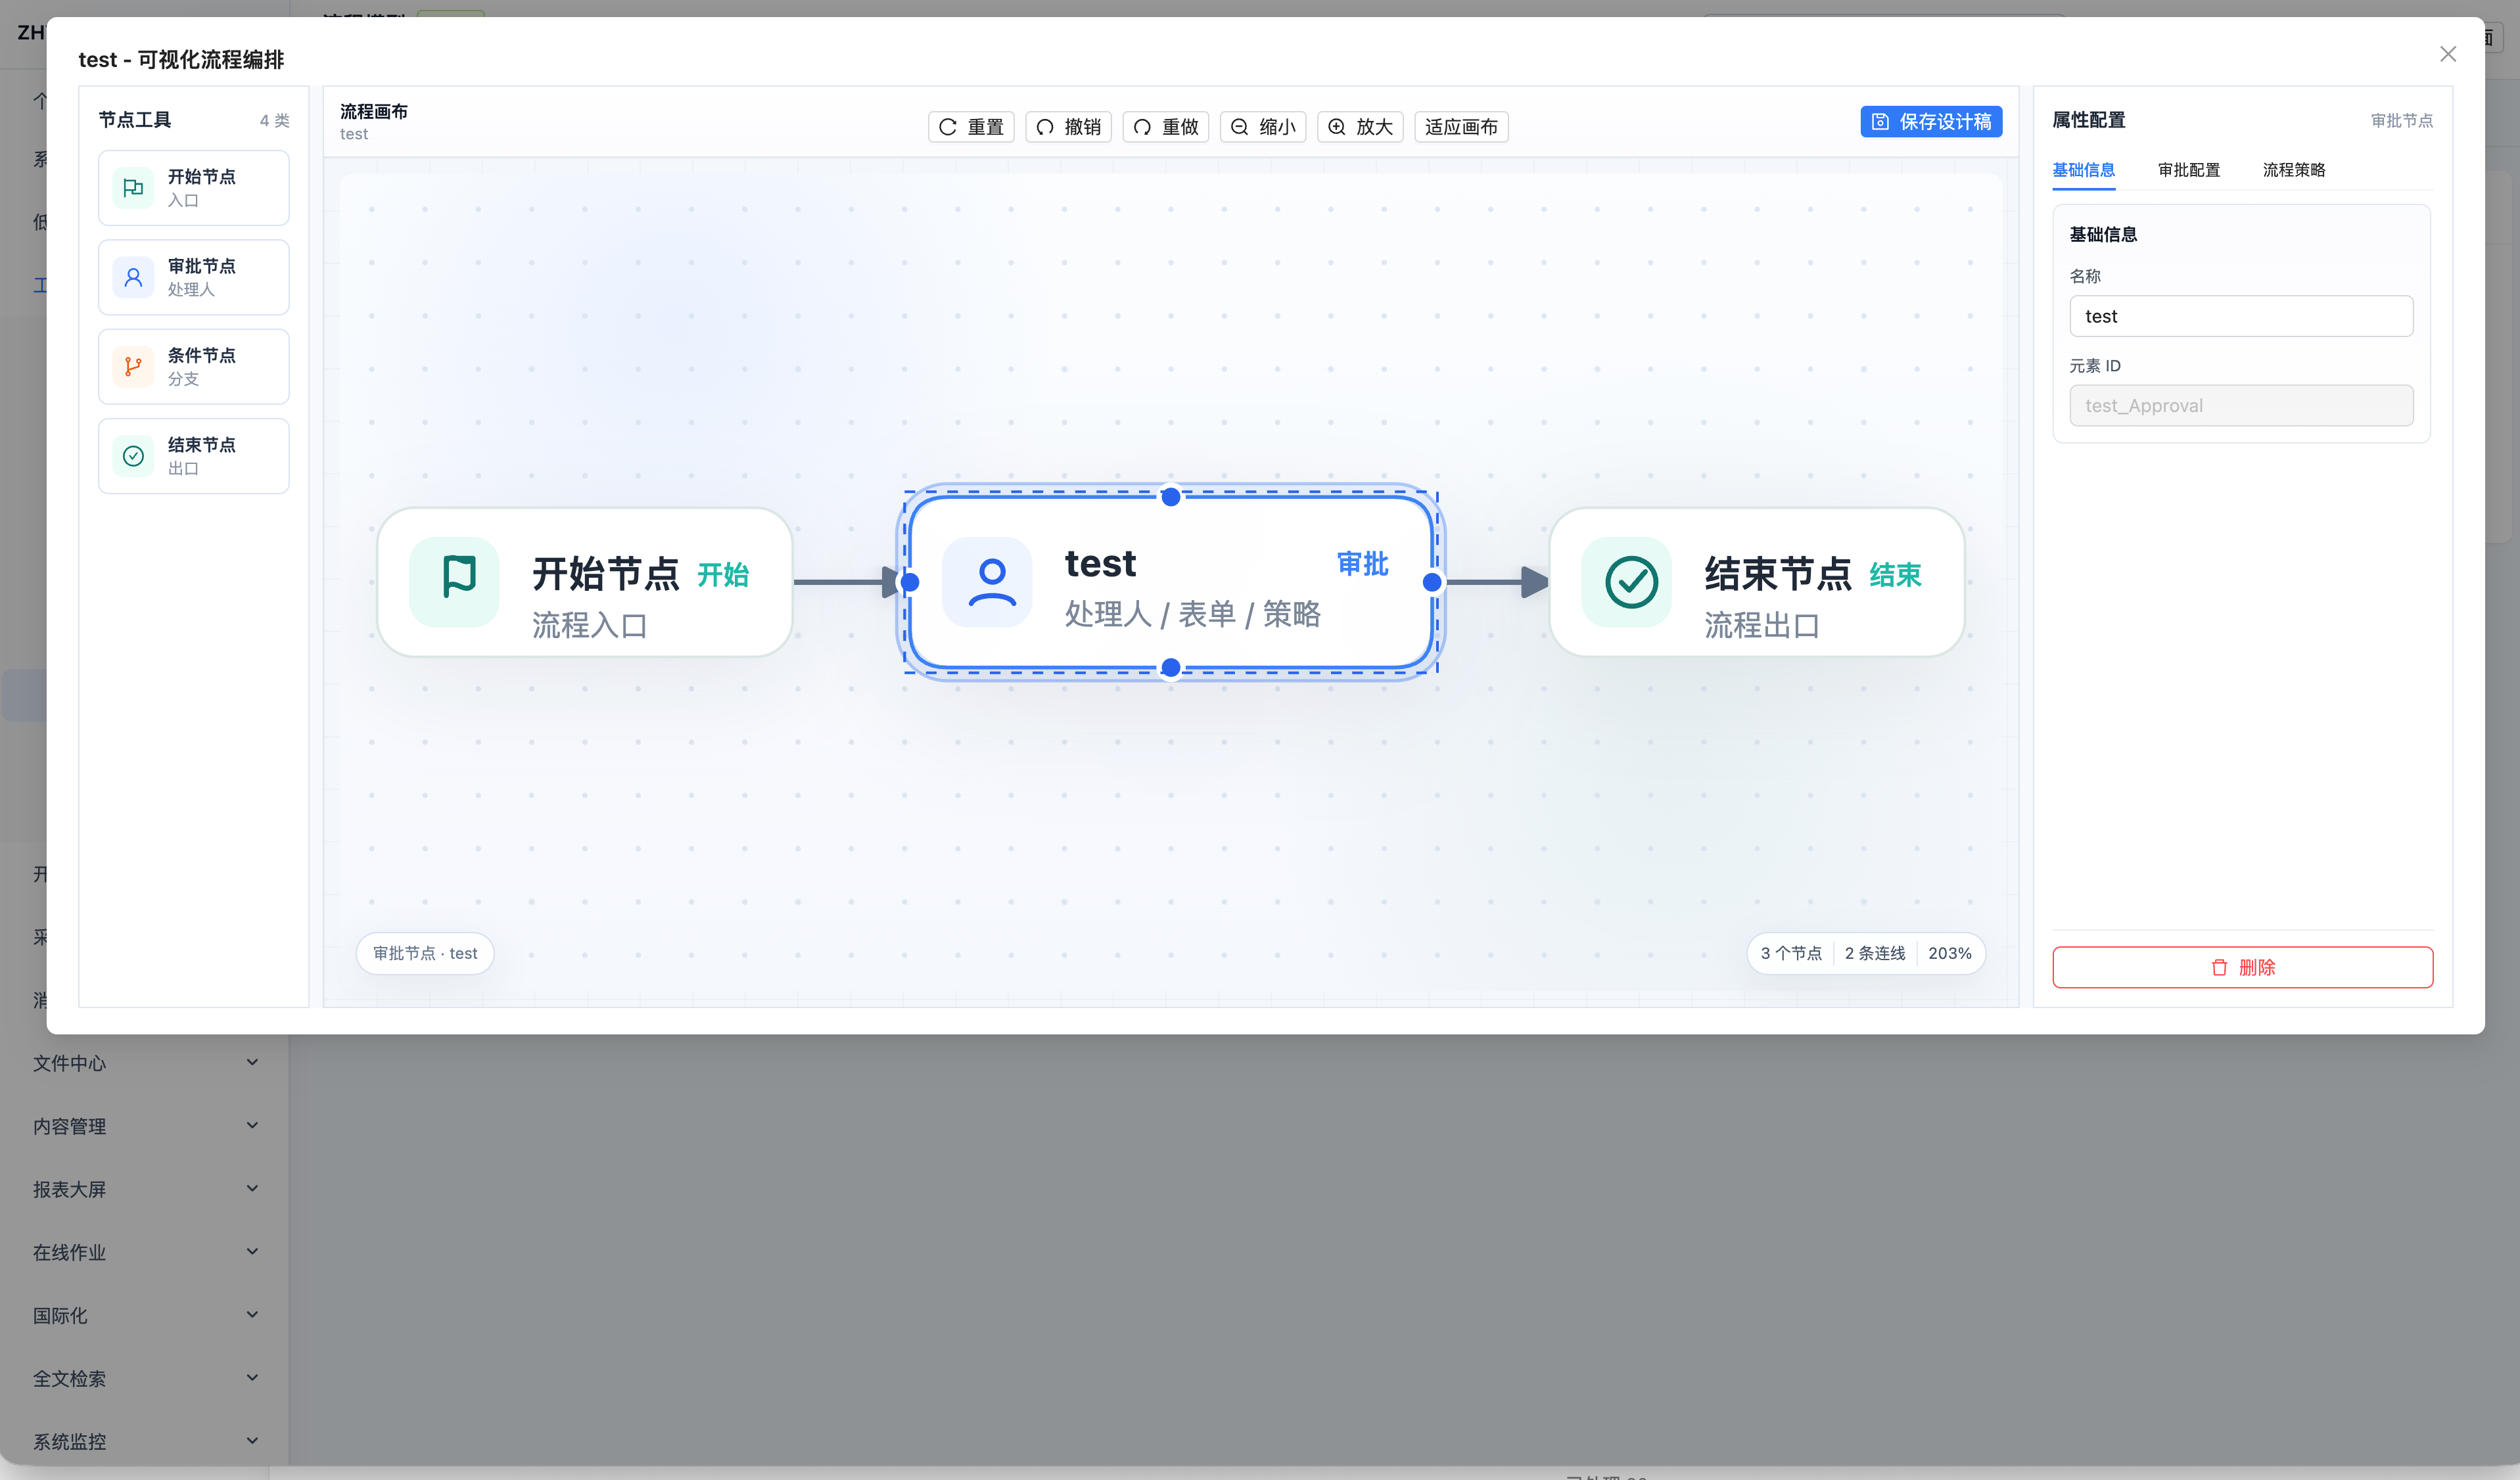Open 国际化 in background sidebar
This screenshot has height=1480, width=2520.
pyautogui.click(x=60, y=1315)
